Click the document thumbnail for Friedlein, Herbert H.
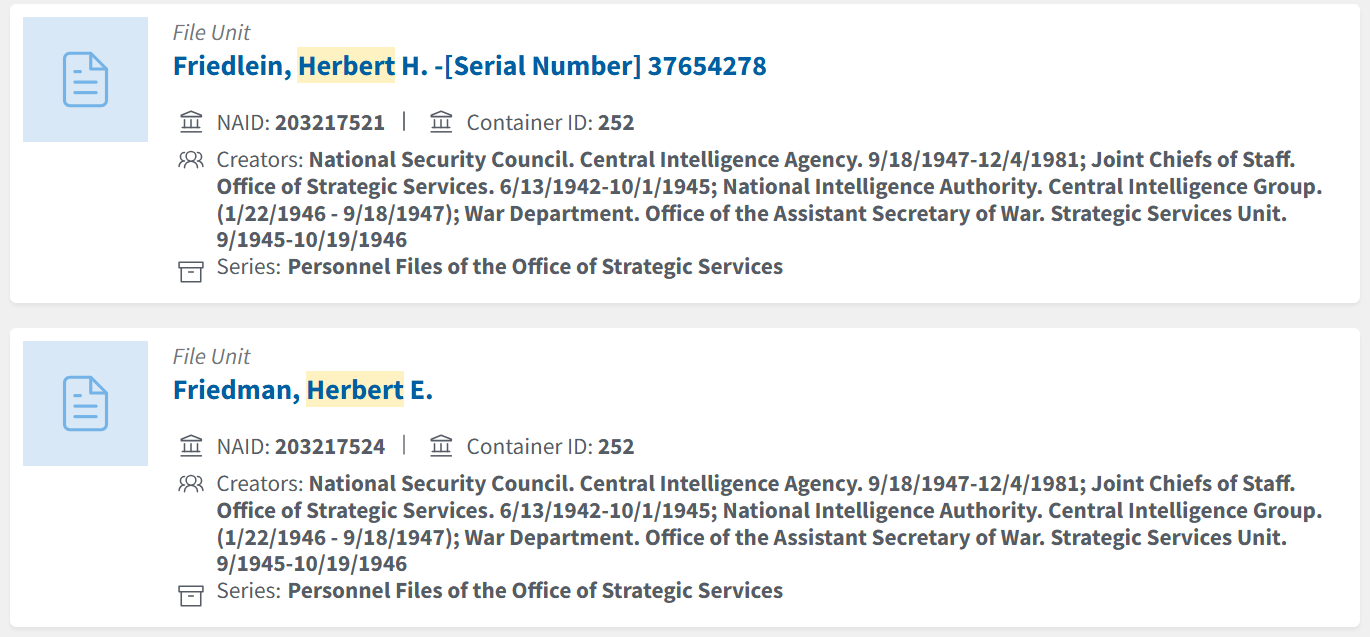1370x637 pixels. click(85, 79)
